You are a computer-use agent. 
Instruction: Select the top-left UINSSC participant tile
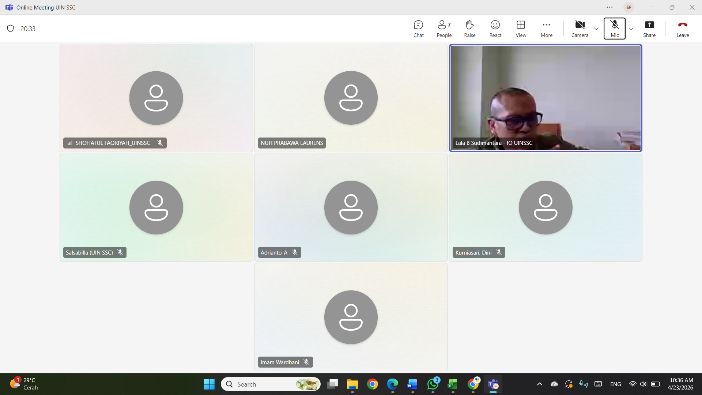(156, 98)
